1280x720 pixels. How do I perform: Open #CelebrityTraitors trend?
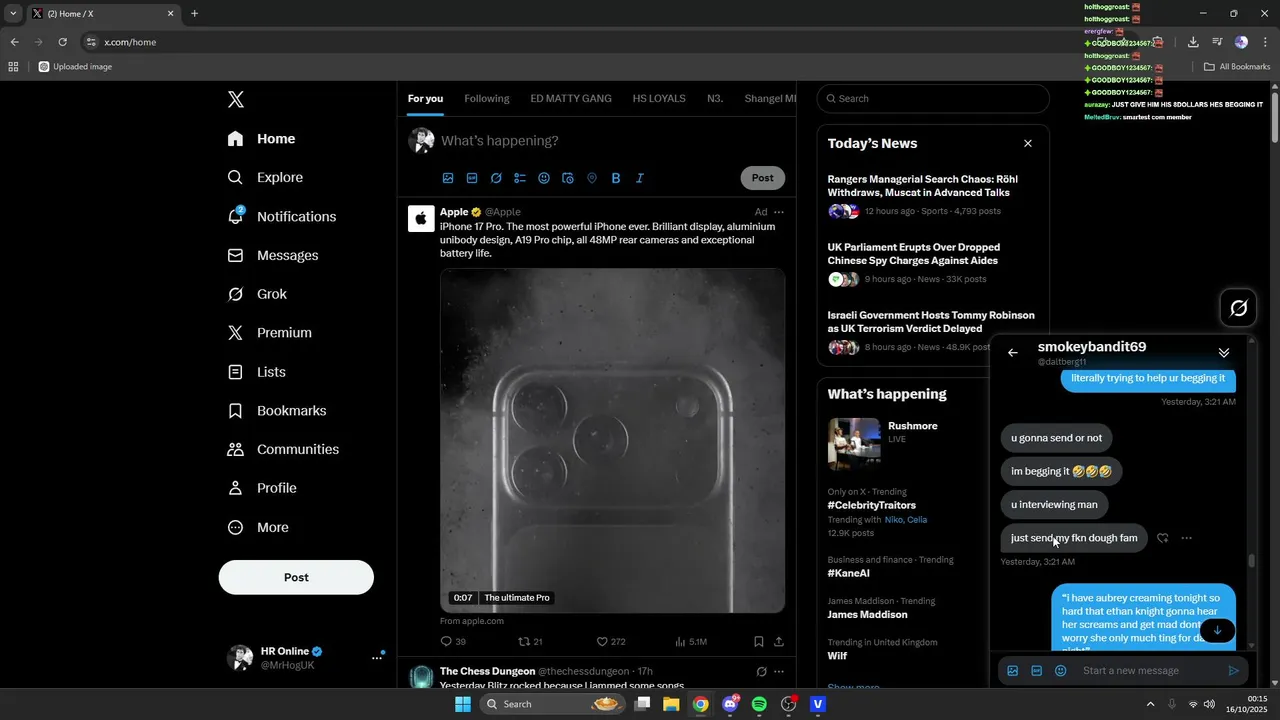tap(872, 505)
